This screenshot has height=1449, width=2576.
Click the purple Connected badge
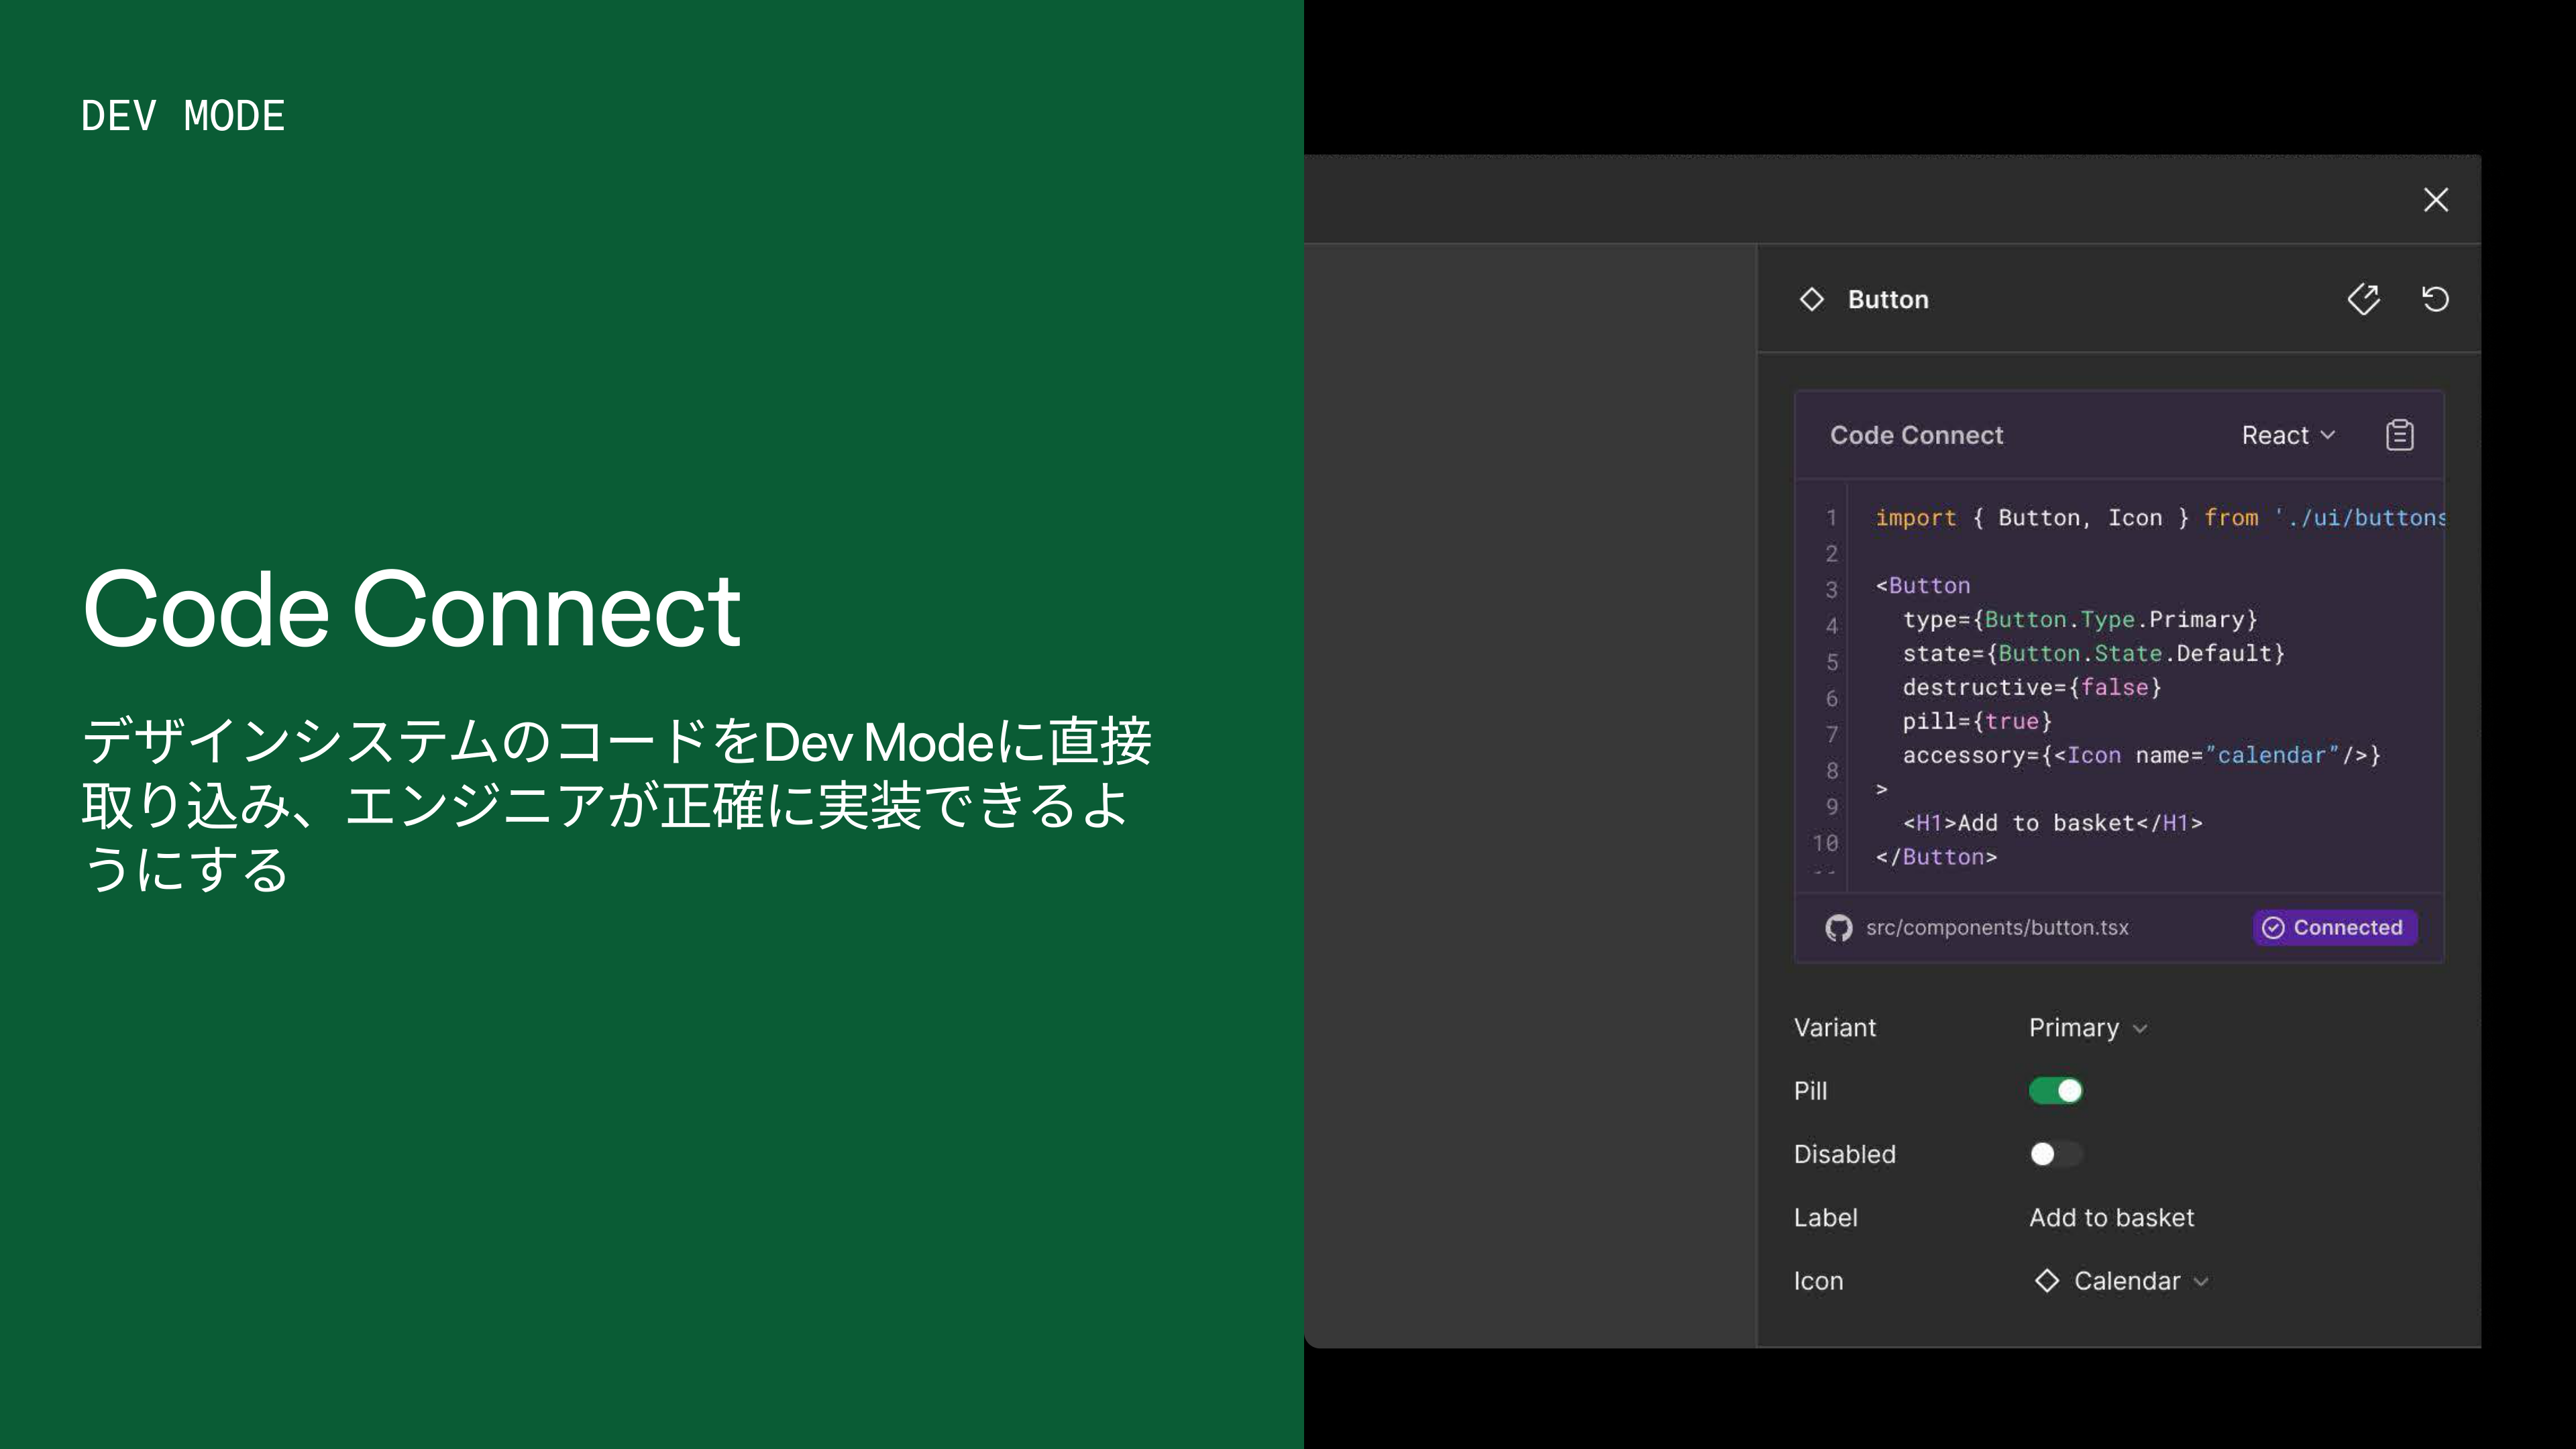point(2335,928)
